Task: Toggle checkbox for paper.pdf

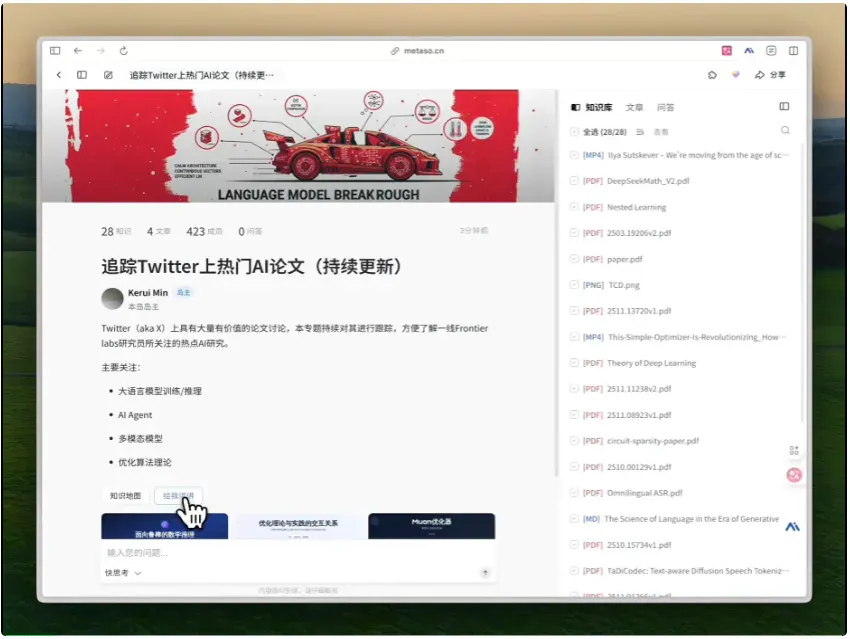Action: pos(574,259)
